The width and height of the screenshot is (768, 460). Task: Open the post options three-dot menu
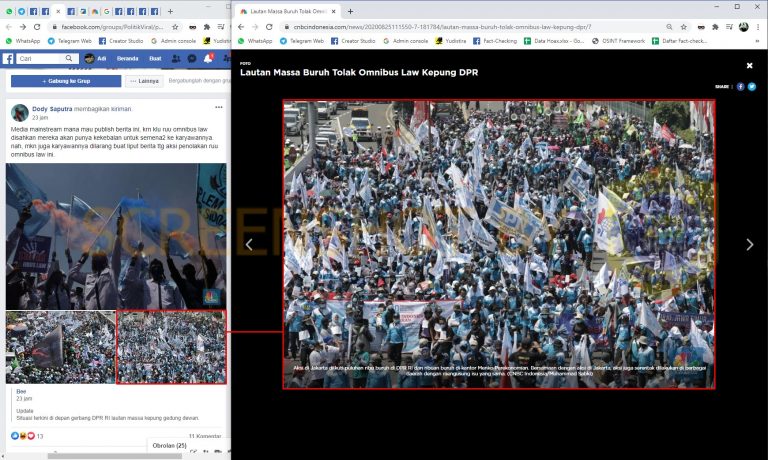point(218,107)
